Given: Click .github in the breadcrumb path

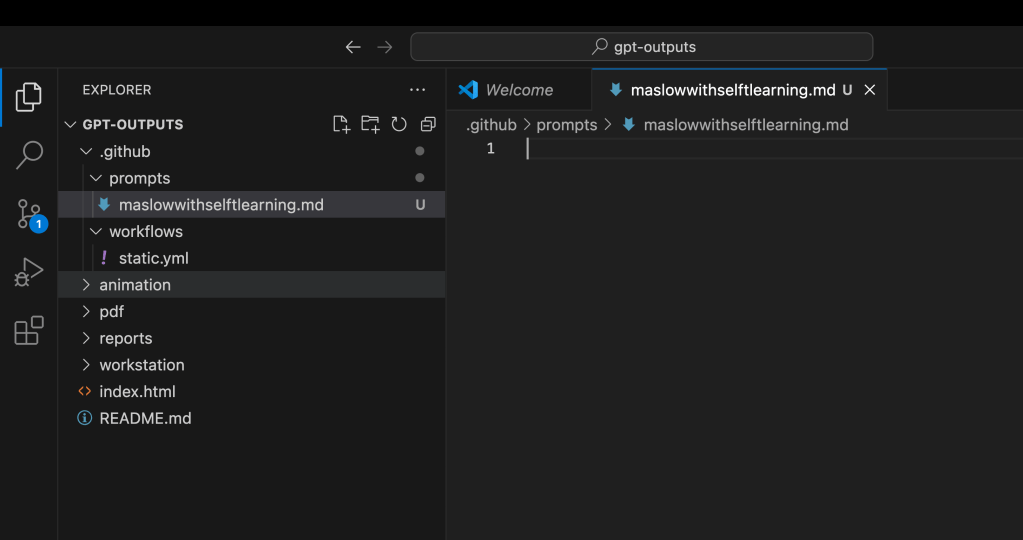Looking at the screenshot, I should pyautogui.click(x=491, y=125).
